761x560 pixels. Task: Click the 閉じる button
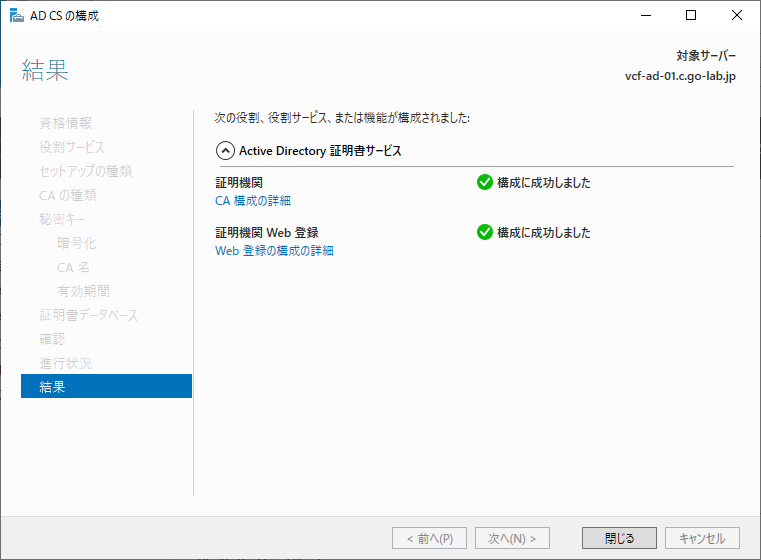619,538
